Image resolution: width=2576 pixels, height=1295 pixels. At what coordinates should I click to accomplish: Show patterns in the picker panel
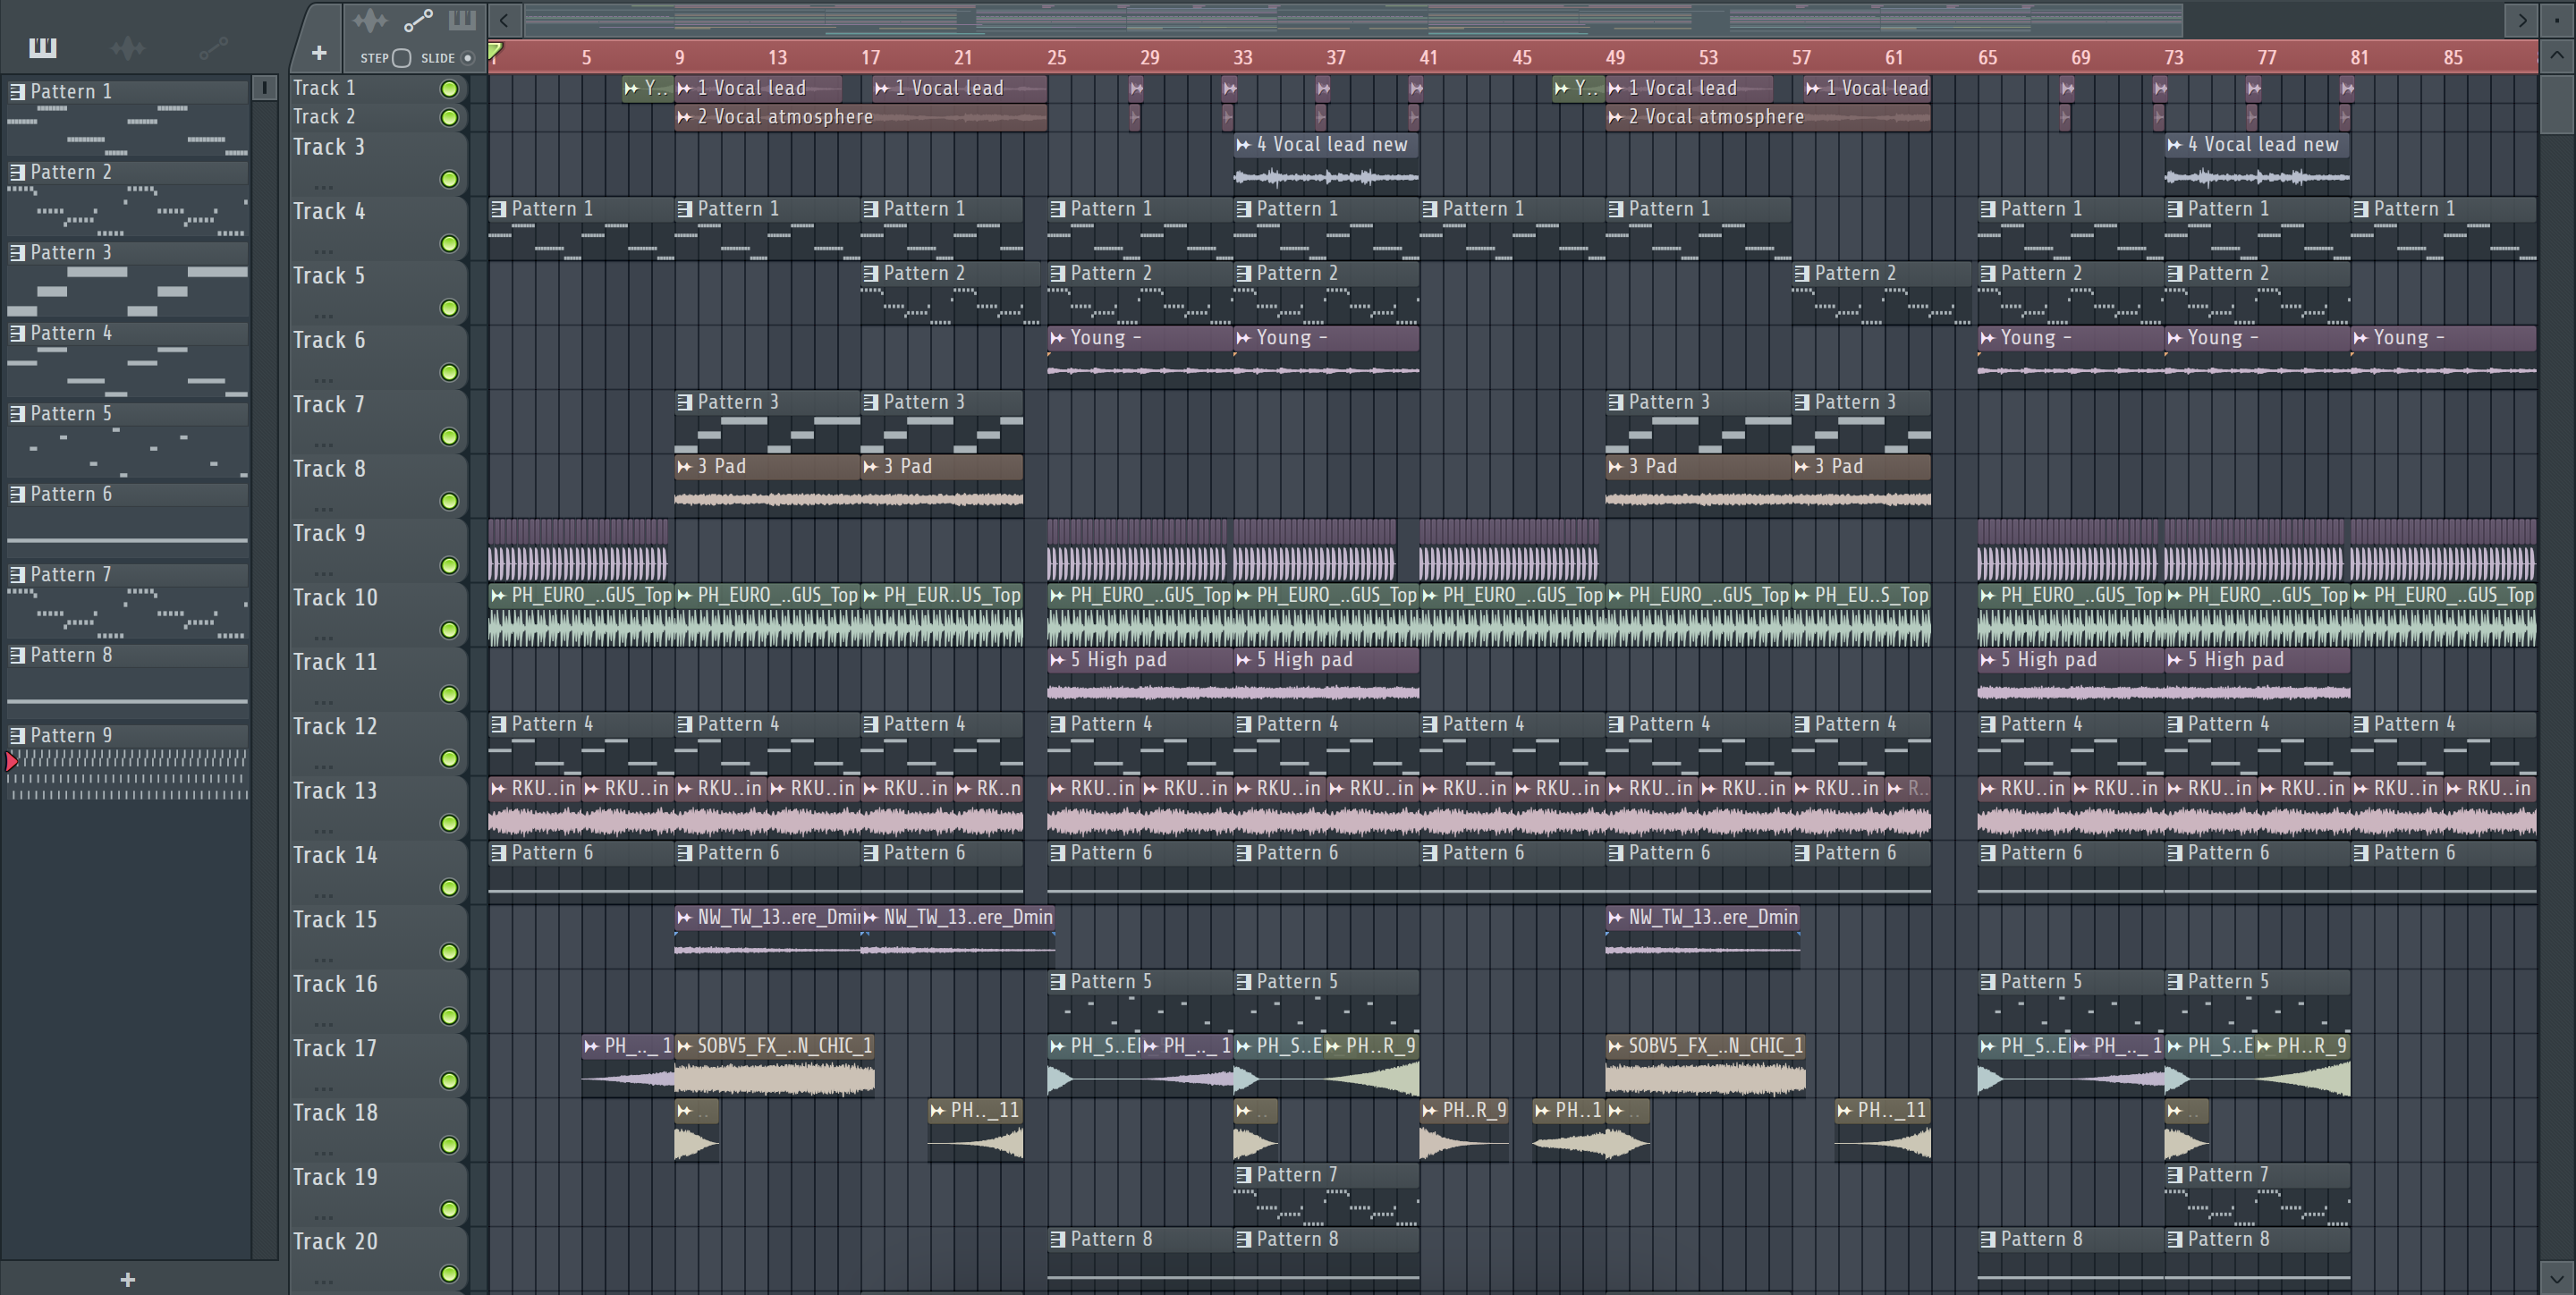pyautogui.click(x=43, y=47)
